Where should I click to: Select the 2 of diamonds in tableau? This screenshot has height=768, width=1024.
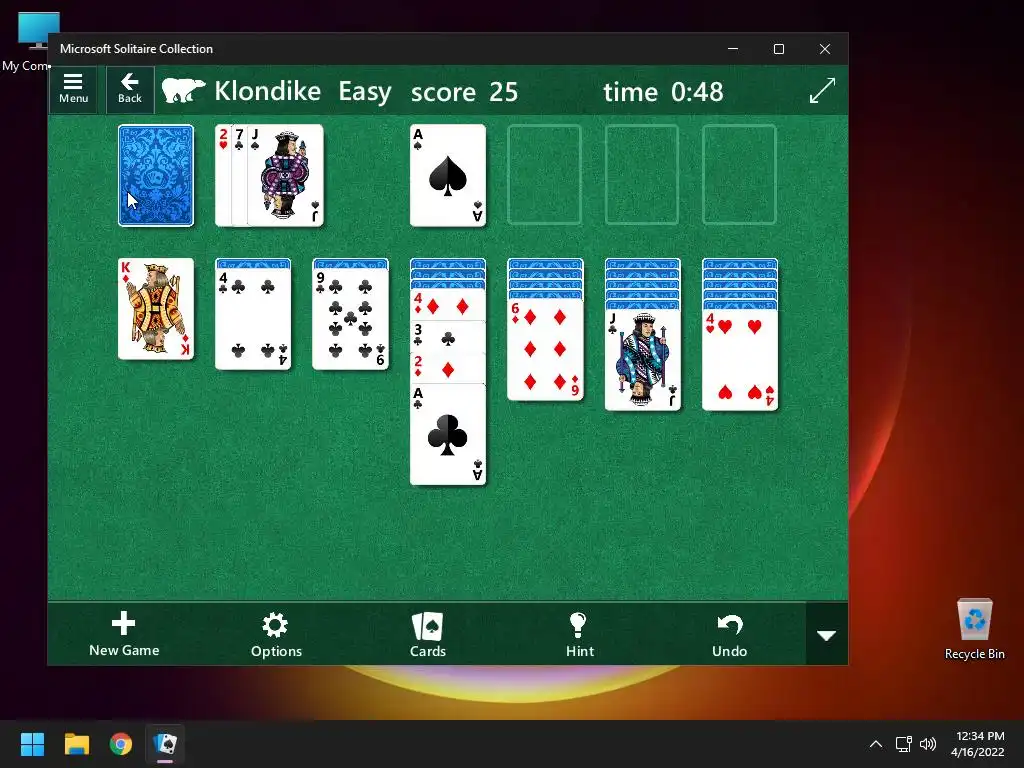click(448, 368)
